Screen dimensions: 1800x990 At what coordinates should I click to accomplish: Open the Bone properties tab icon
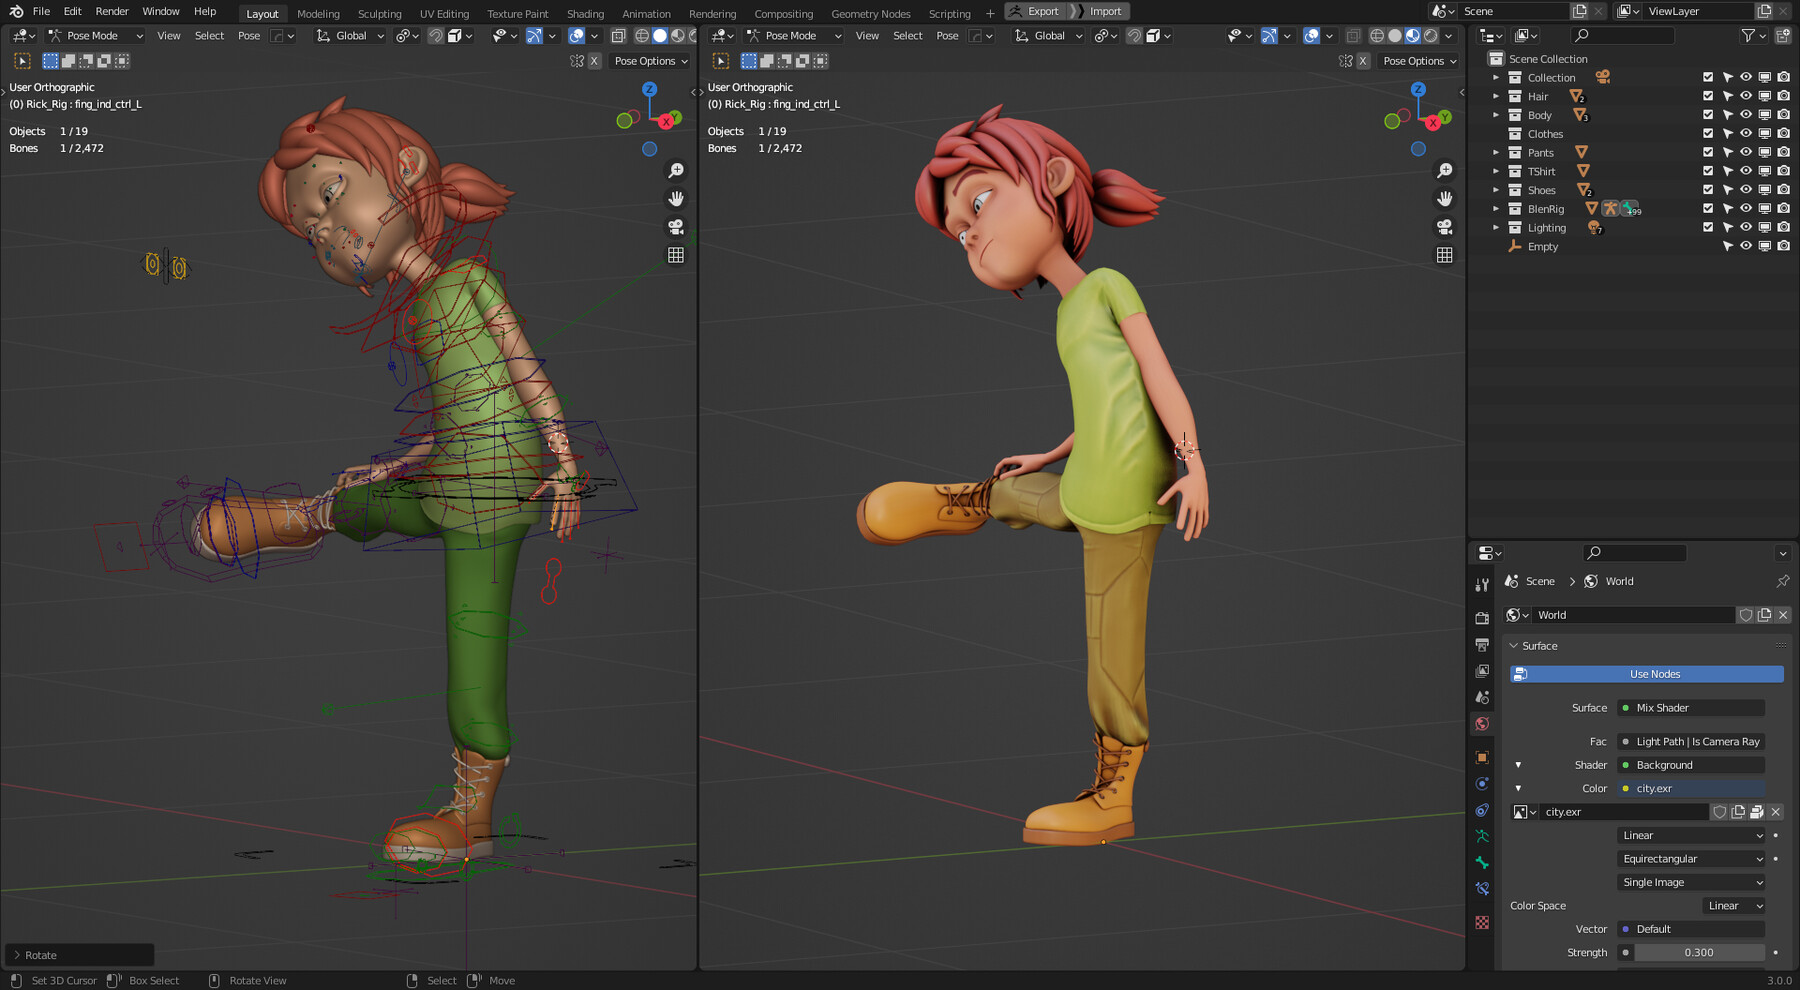pos(1482,862)
